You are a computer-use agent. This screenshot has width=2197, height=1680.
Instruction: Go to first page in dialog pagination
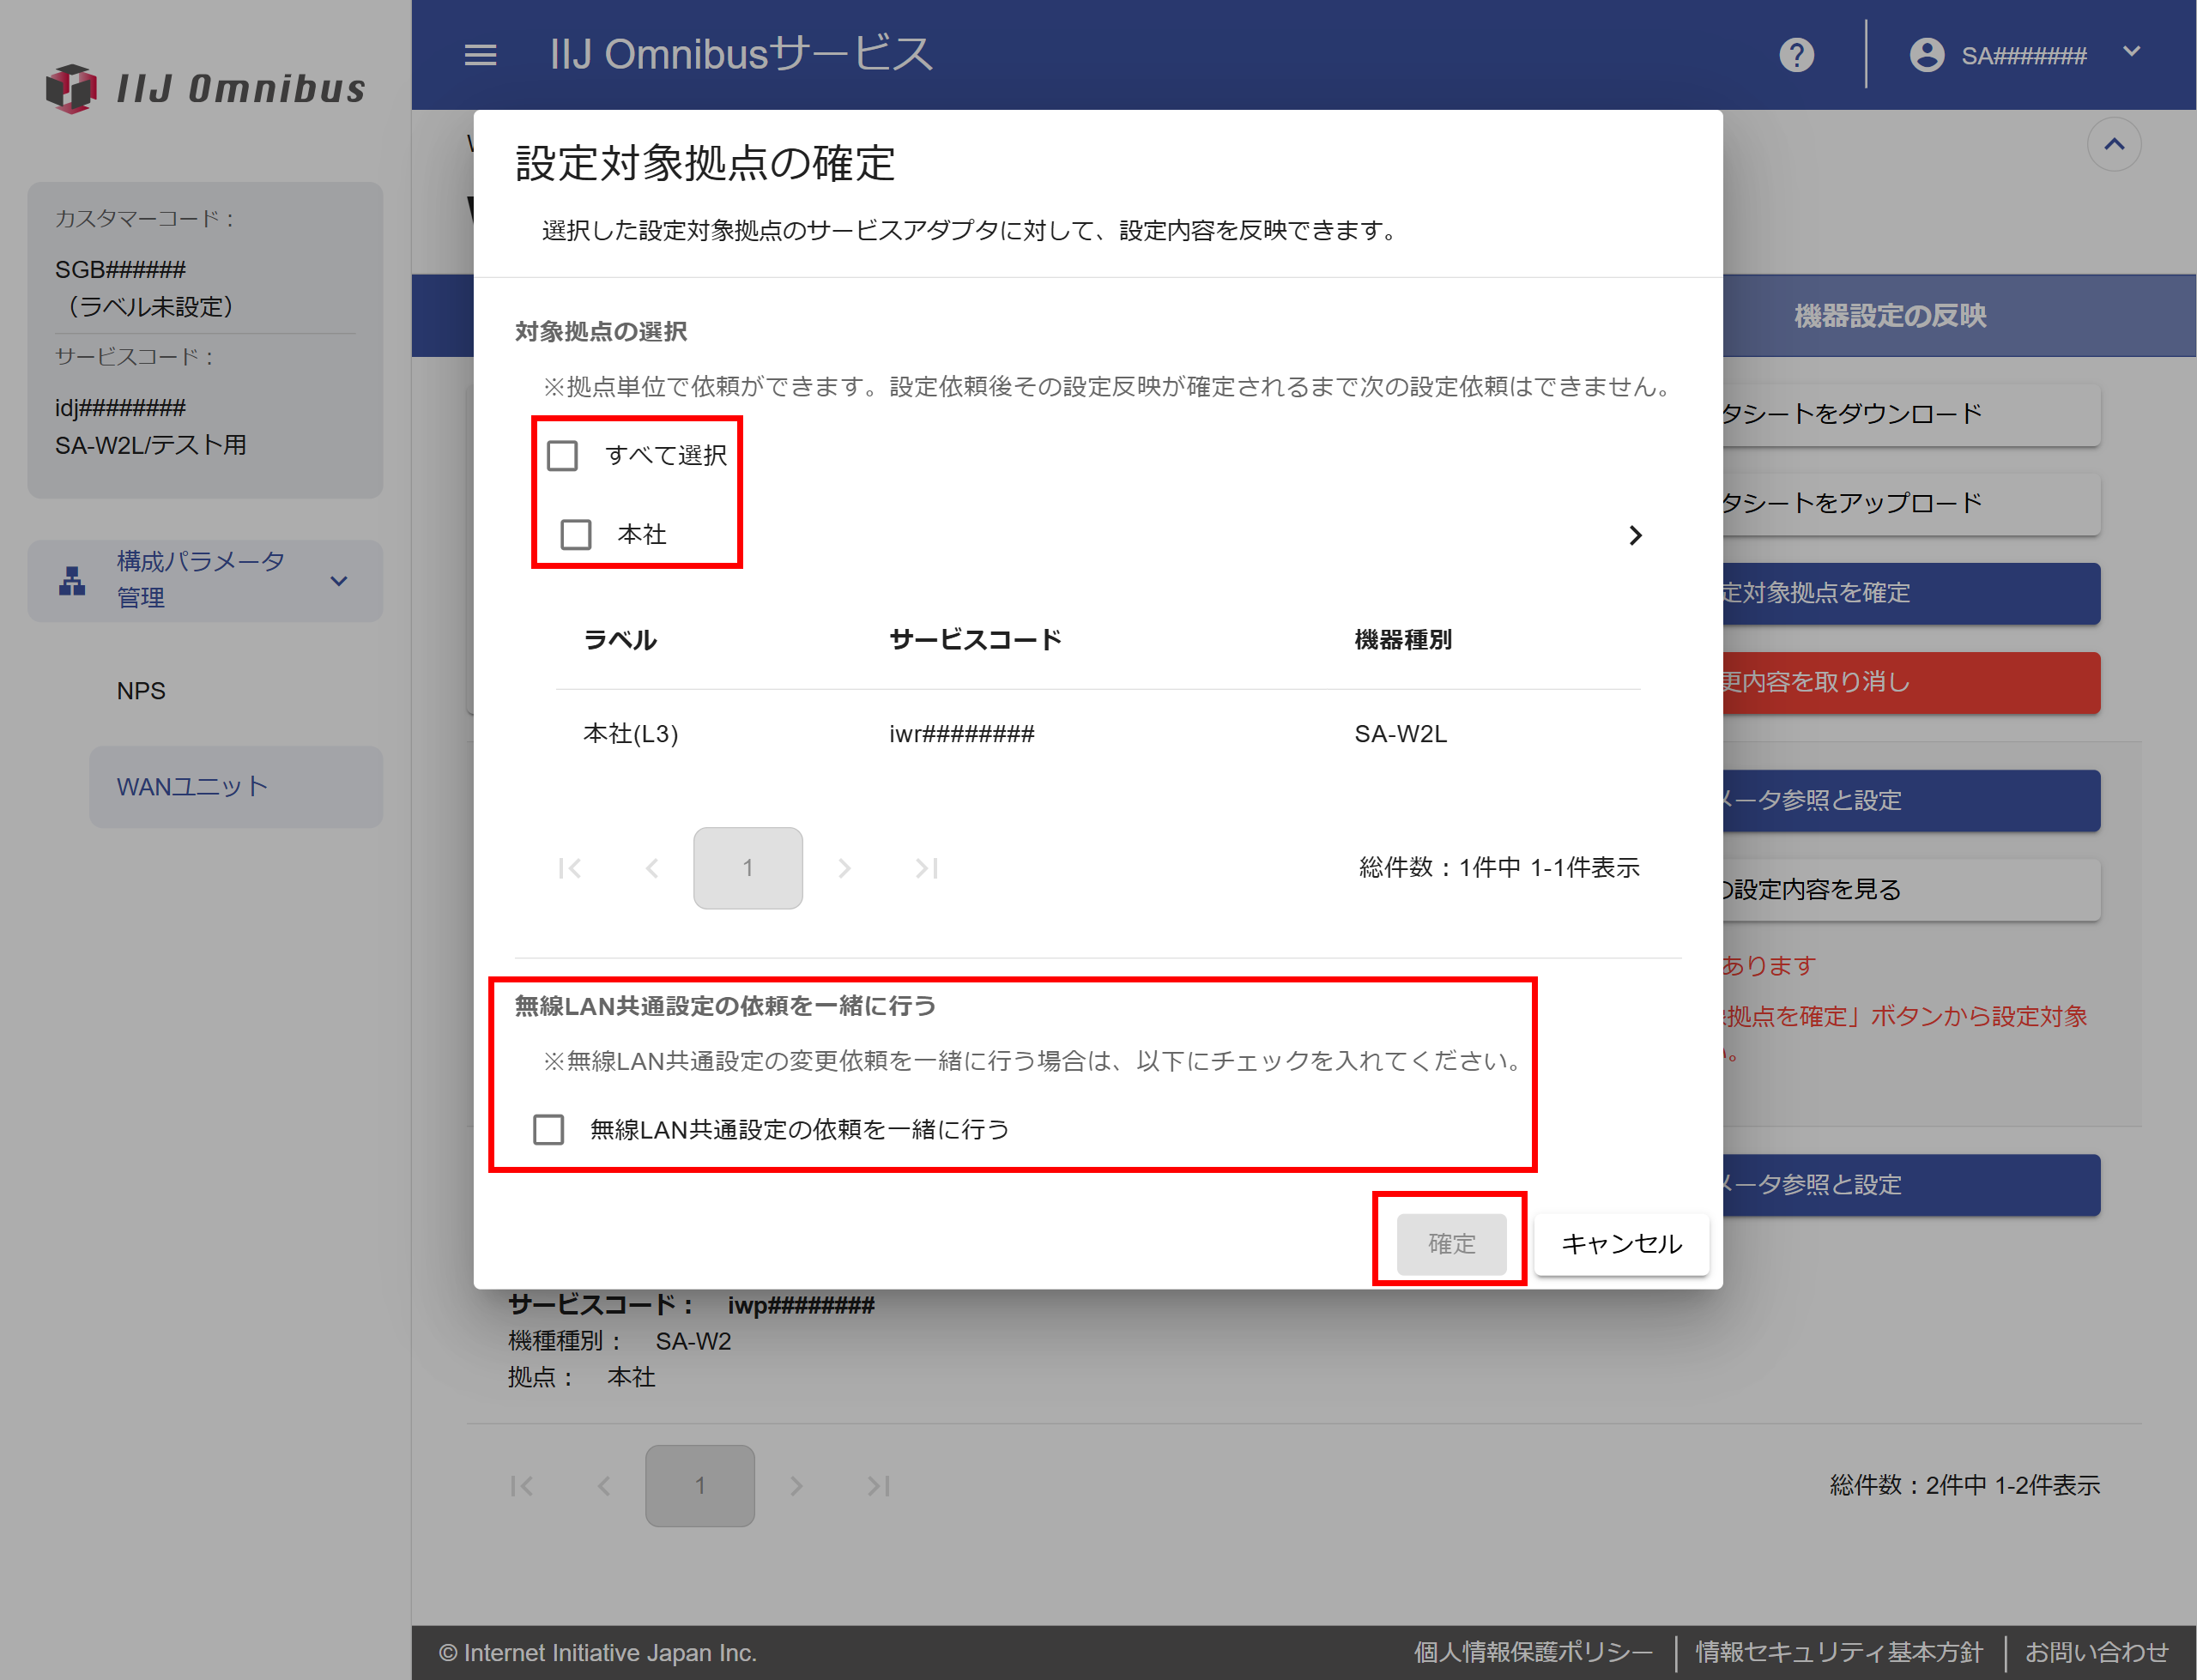tap(570, 868)
